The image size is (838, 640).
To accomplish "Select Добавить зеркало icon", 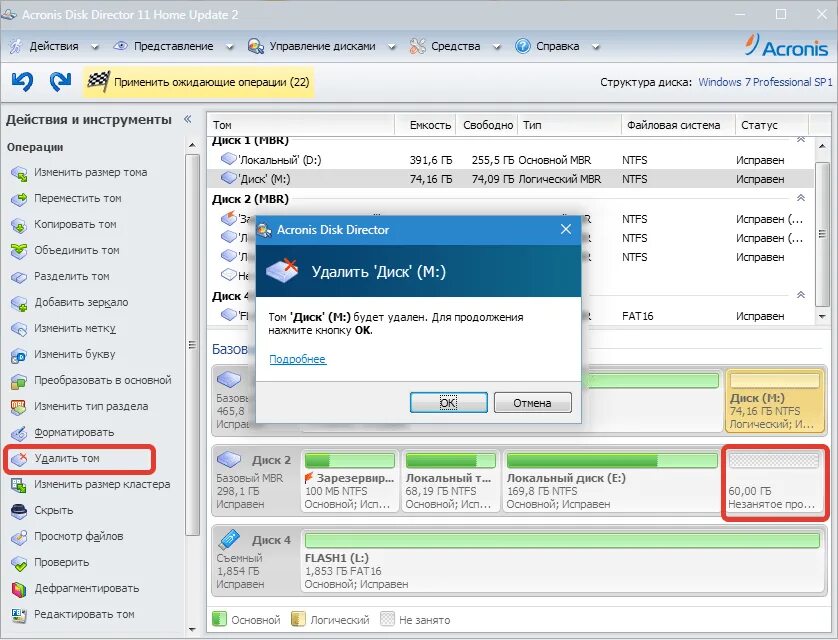I will [x=19, y=303].
